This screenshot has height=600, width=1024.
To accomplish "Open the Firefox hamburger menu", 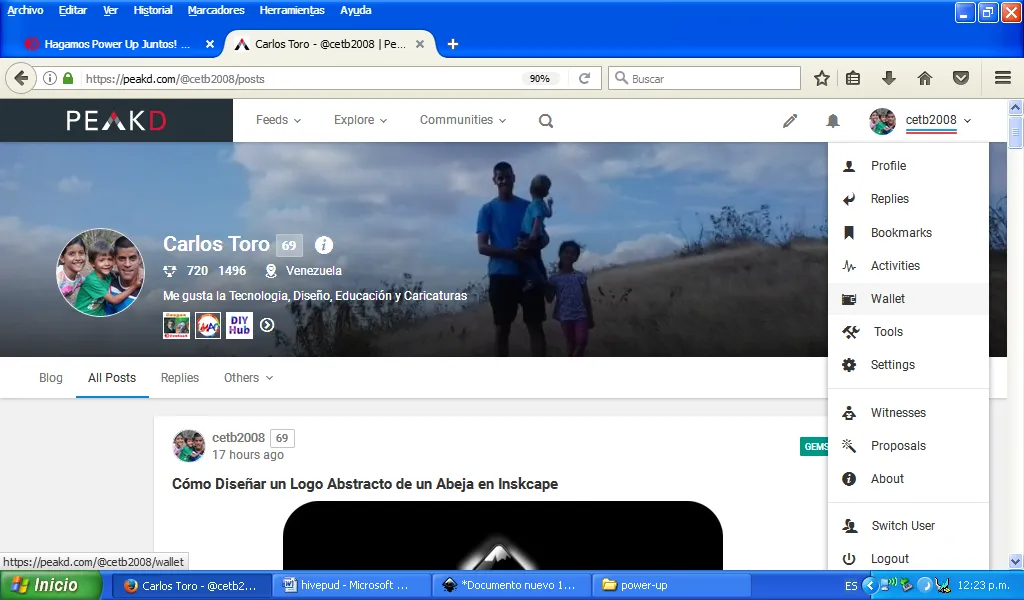I will point(1003,78).
